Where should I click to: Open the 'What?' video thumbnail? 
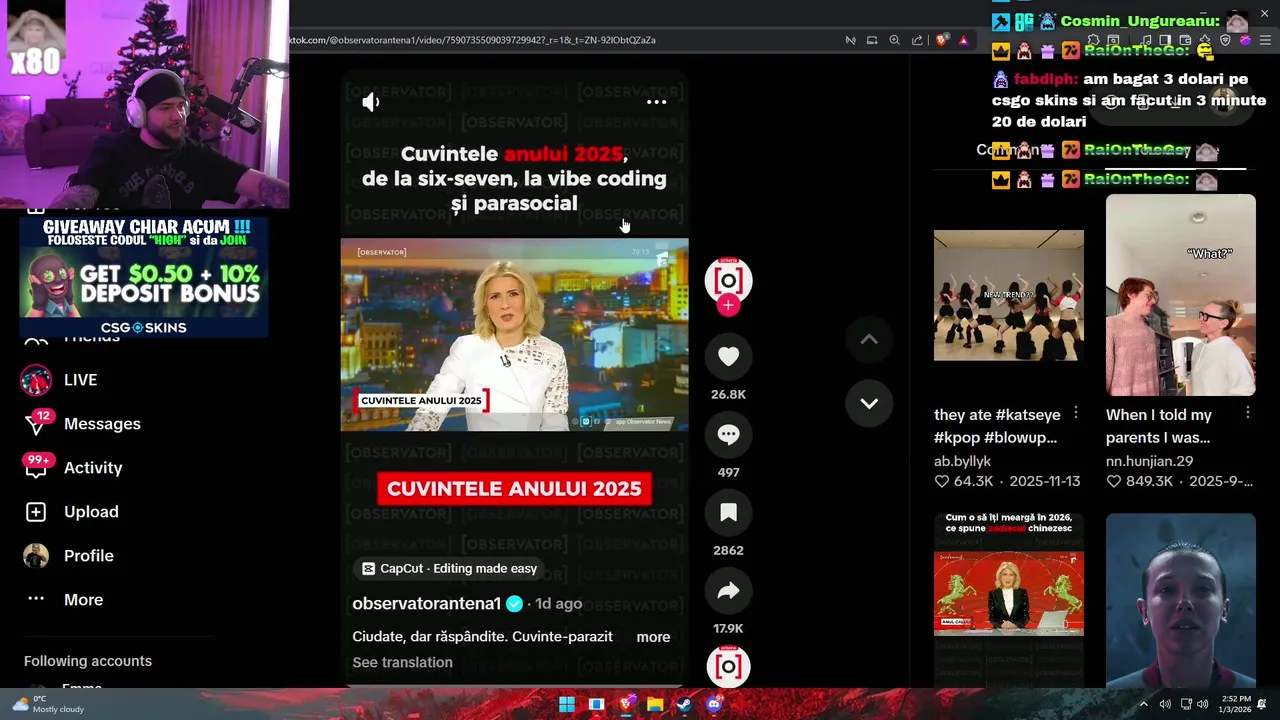click(x=1180, y=295)
